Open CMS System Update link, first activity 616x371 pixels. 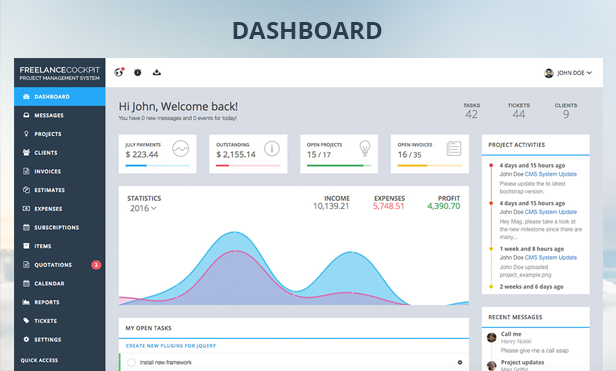[551, 174]
